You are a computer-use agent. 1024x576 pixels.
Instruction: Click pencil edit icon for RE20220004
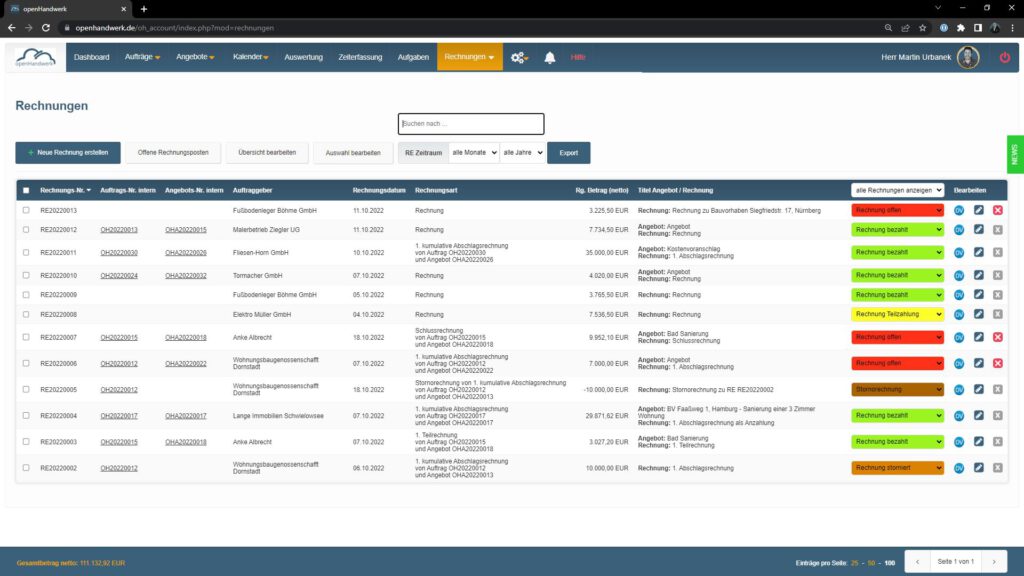[x=979, y=415]
